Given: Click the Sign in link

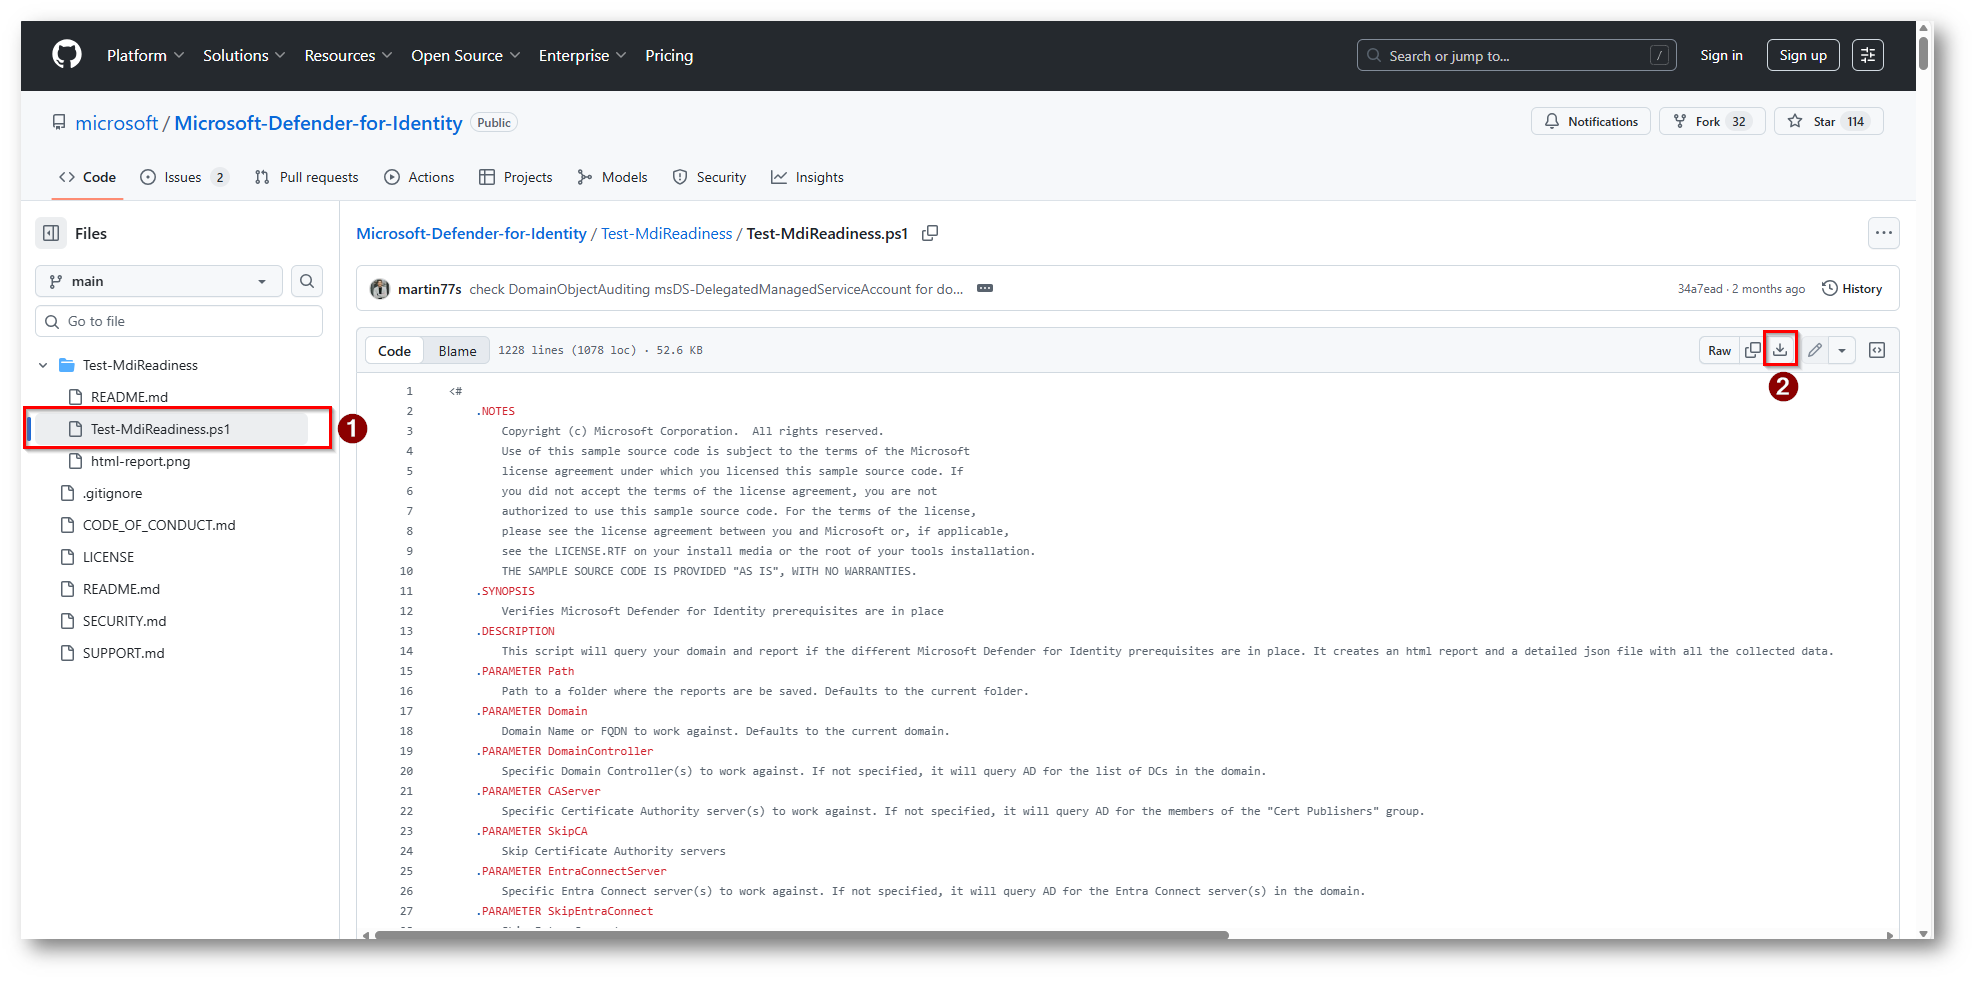Looking at the screenshot, I should point(1721,55).
